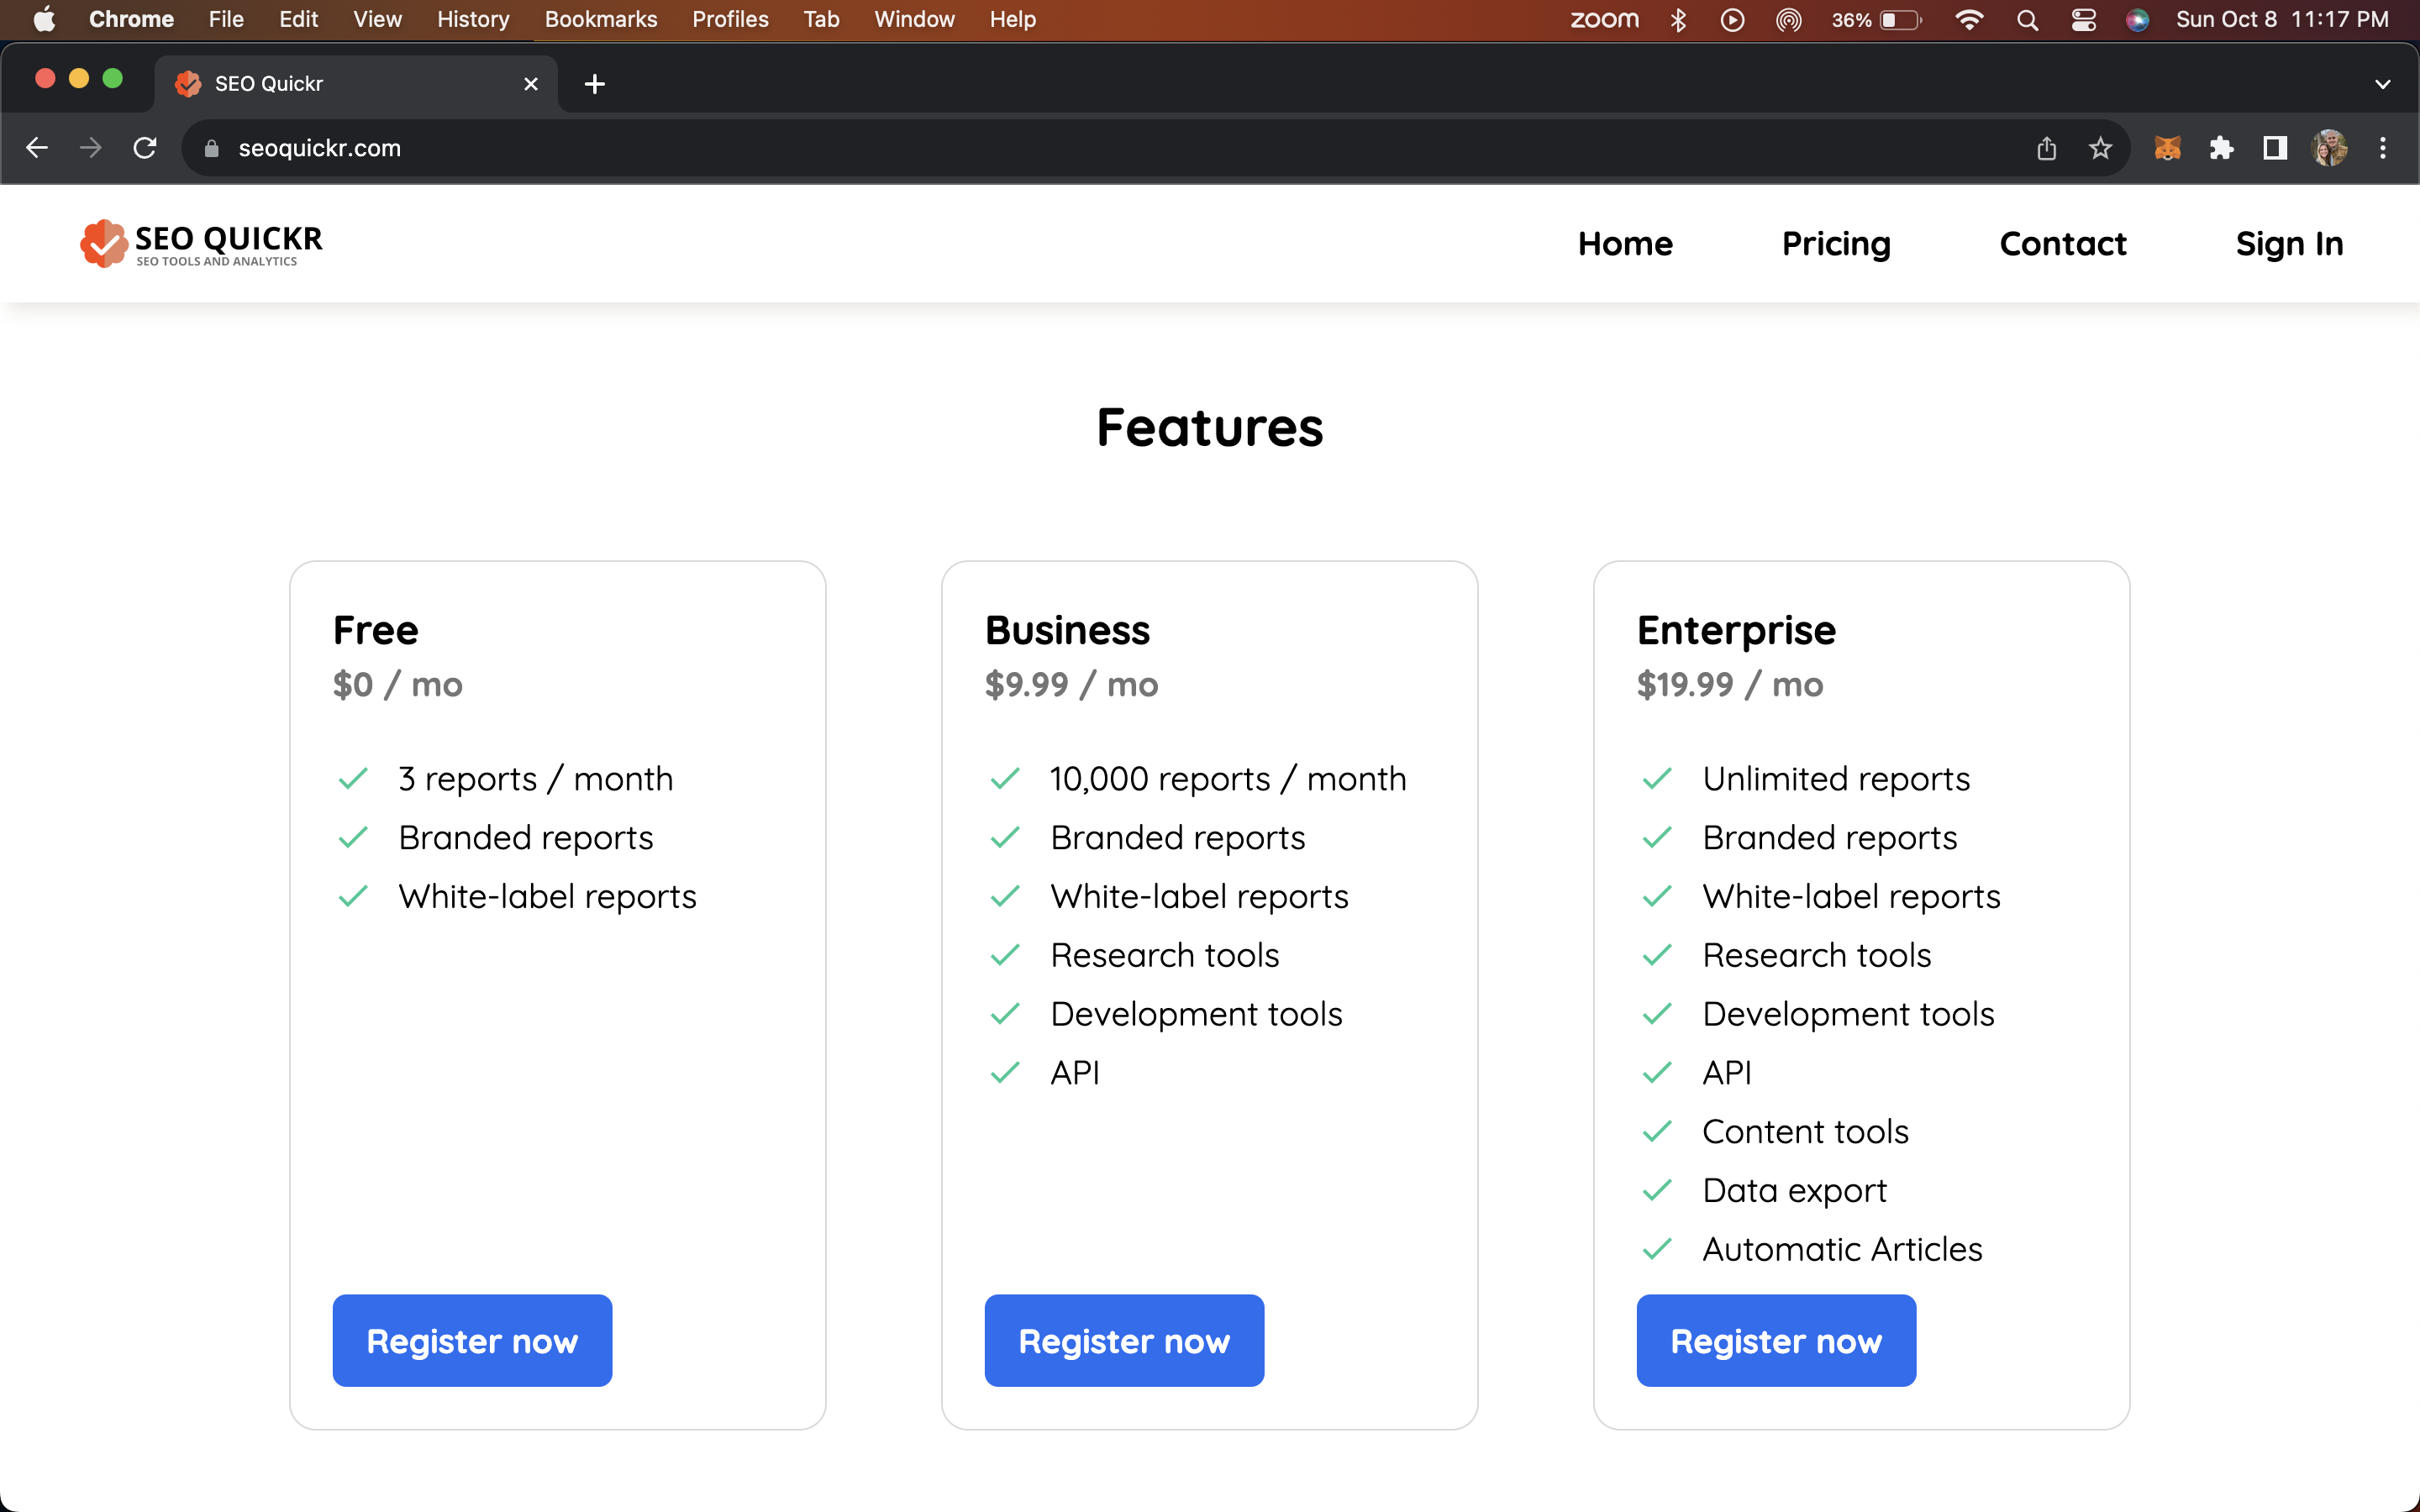
Task: Open the Sign In link
Action: click(x=2289, y=243)
